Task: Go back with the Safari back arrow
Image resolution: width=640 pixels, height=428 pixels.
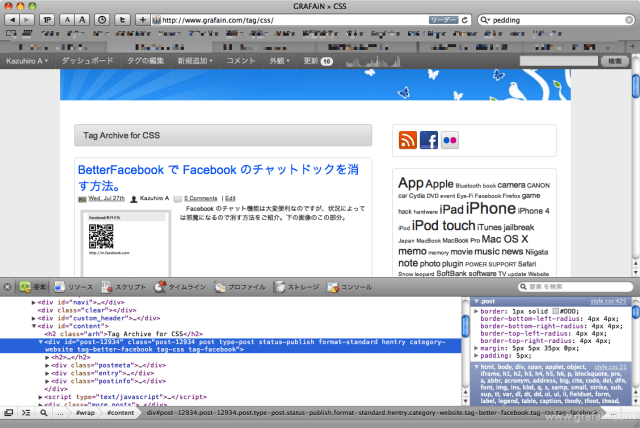Action: click(x=12, y=20)
